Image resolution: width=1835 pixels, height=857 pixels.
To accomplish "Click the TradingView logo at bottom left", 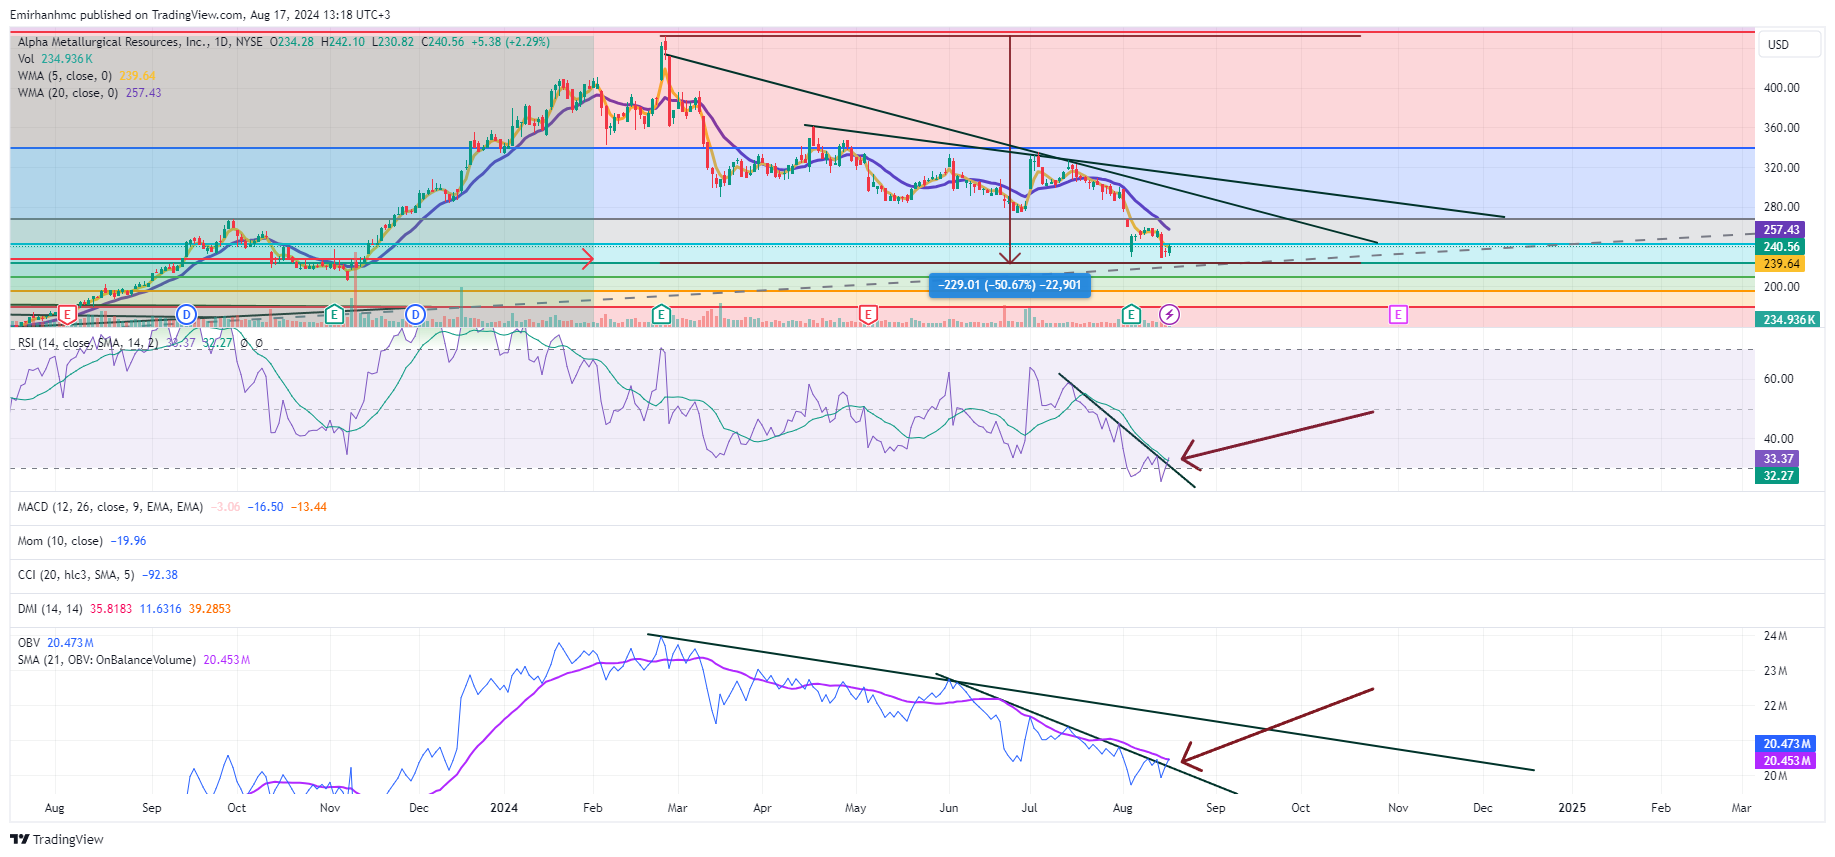I will click(57, 839).
